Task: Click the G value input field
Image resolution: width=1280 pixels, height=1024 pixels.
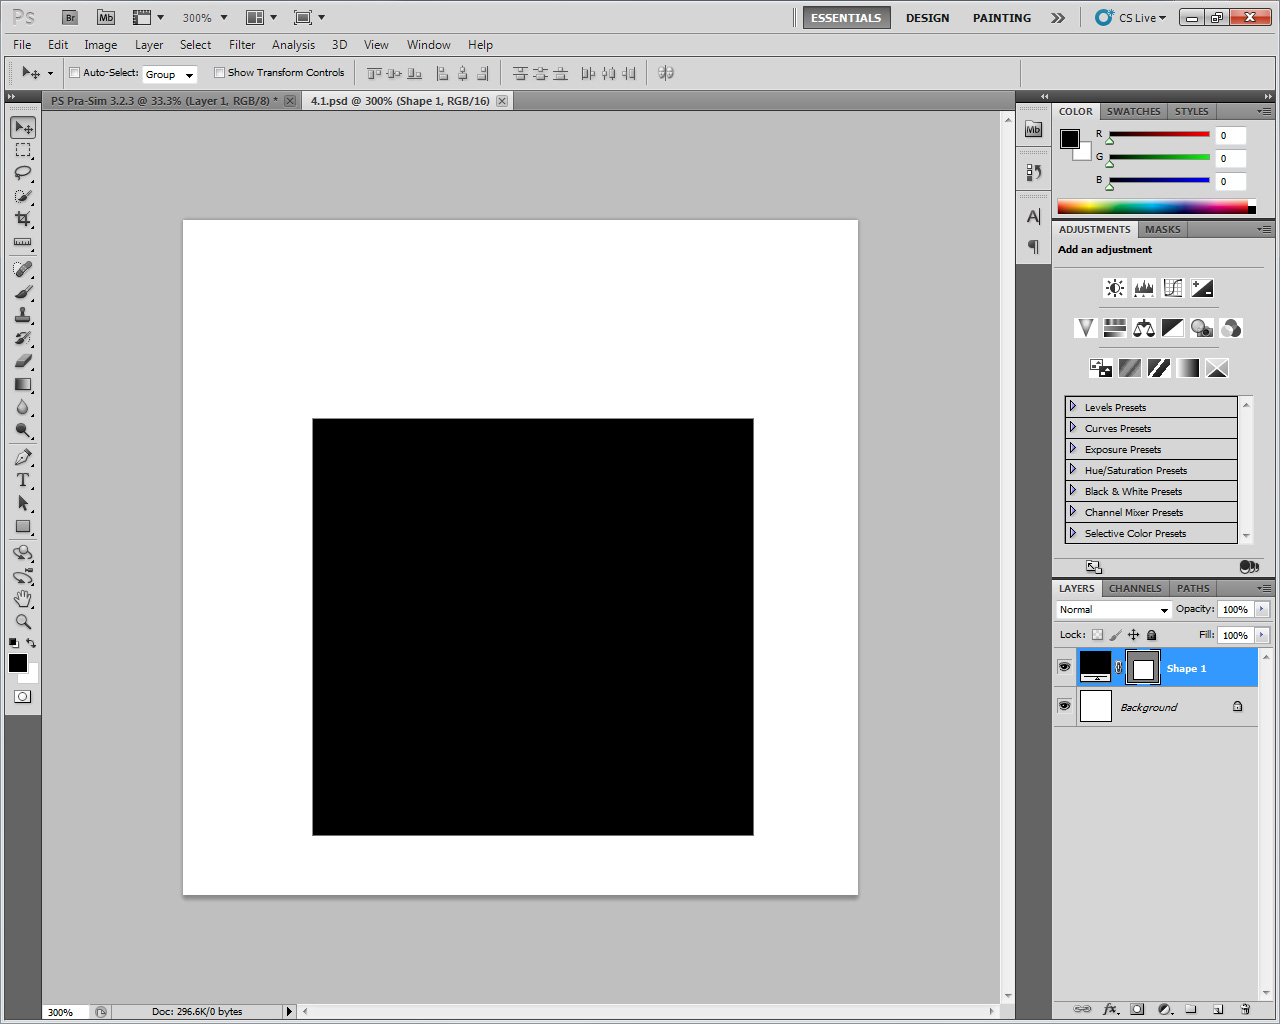Action: [1231, 158]
